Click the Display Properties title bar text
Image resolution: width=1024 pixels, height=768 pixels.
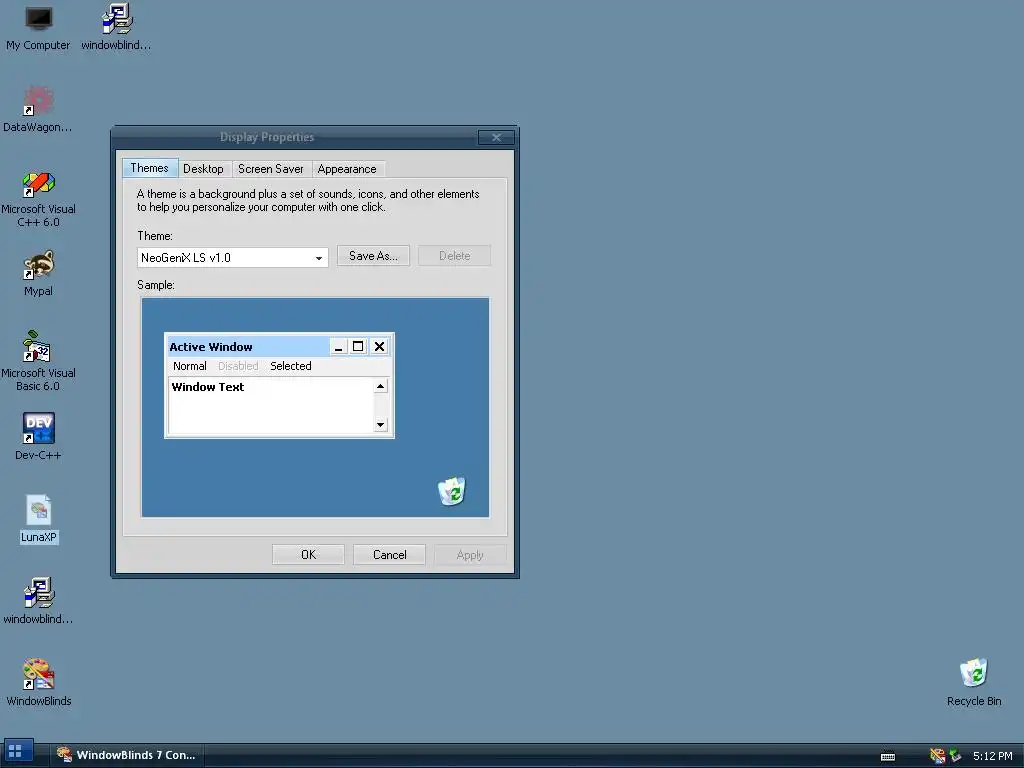267,137
